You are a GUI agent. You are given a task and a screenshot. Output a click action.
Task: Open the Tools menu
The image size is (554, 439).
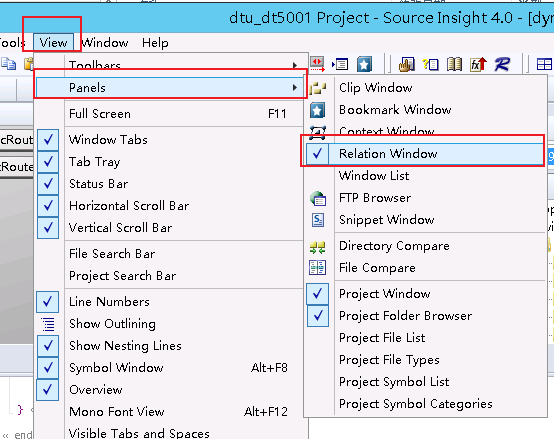12,43
